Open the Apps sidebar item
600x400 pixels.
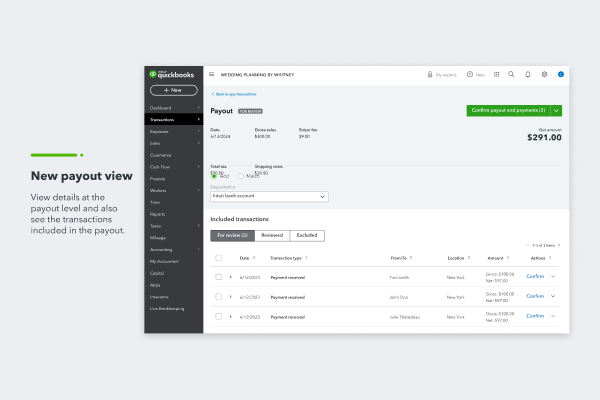(x=174, y=285)
